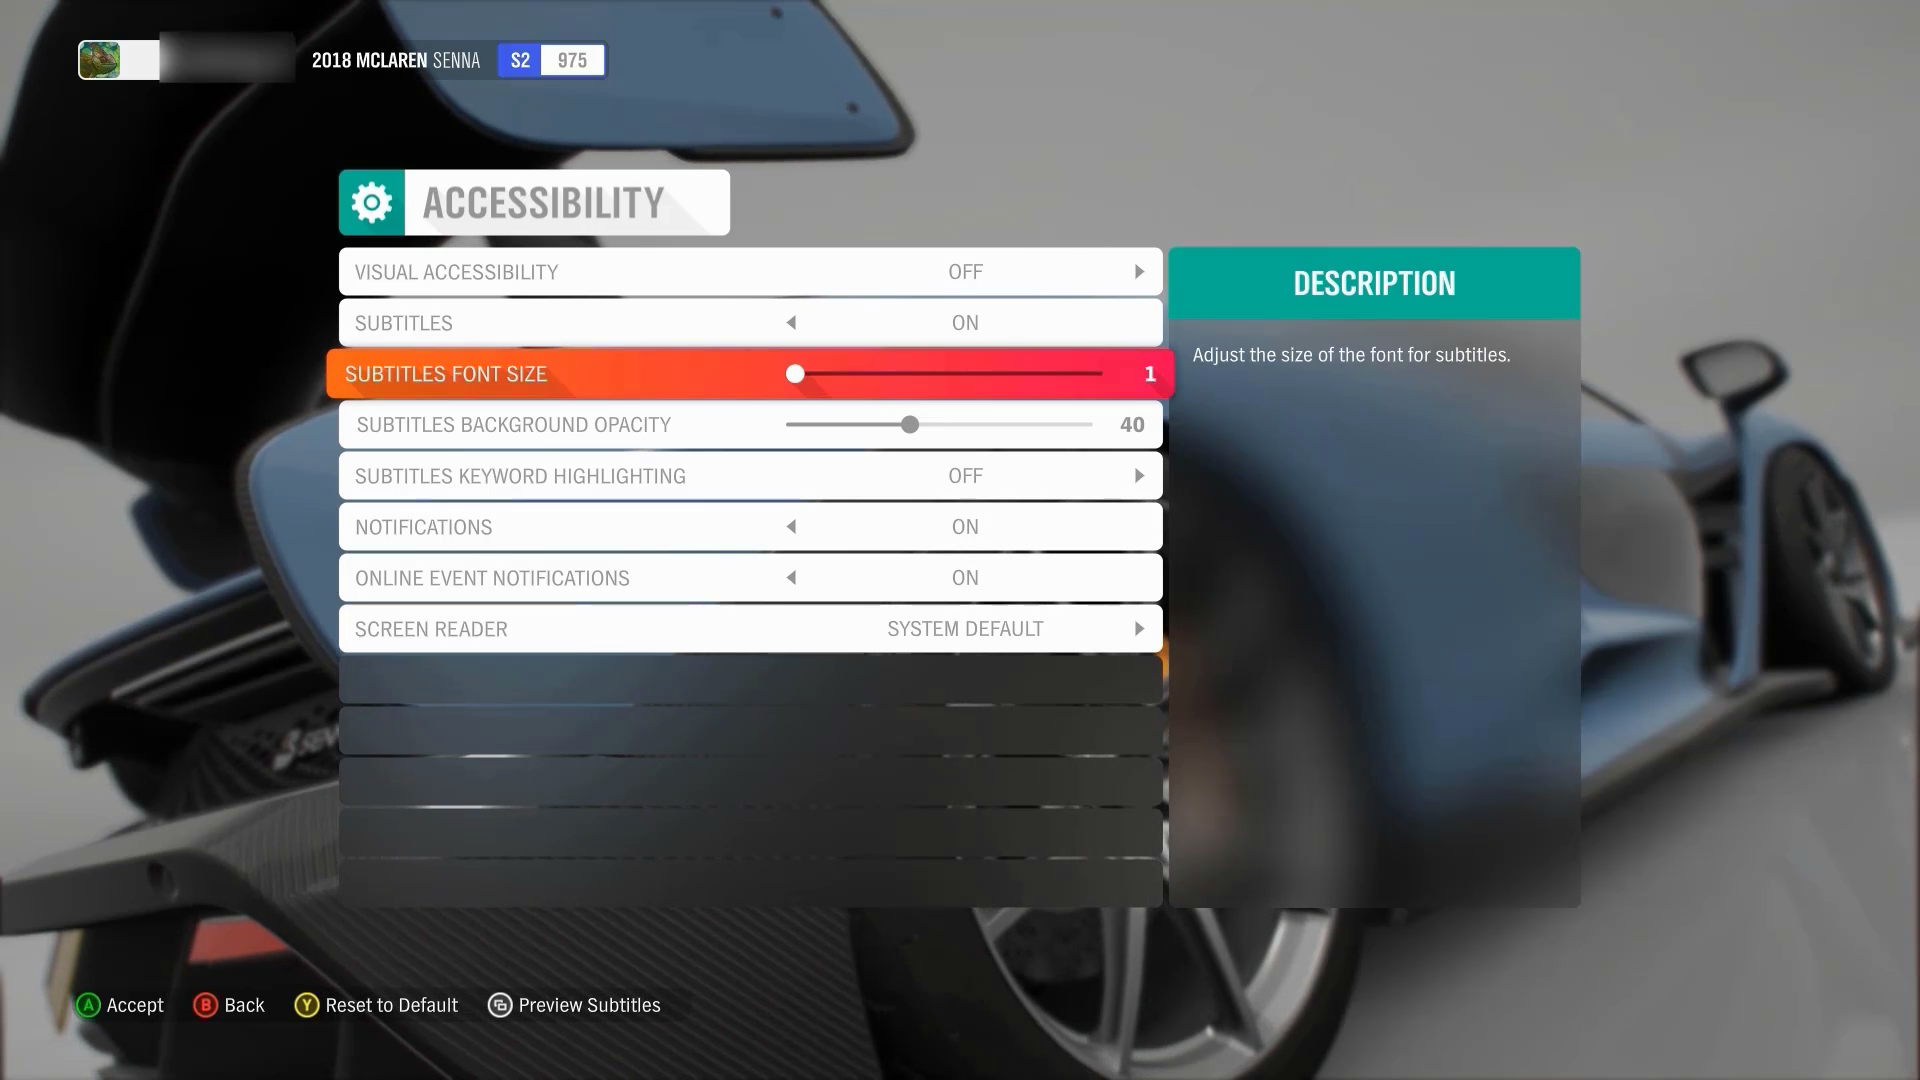
Task: Select Accessibility menu header tab
Action: tap(534, 202)
